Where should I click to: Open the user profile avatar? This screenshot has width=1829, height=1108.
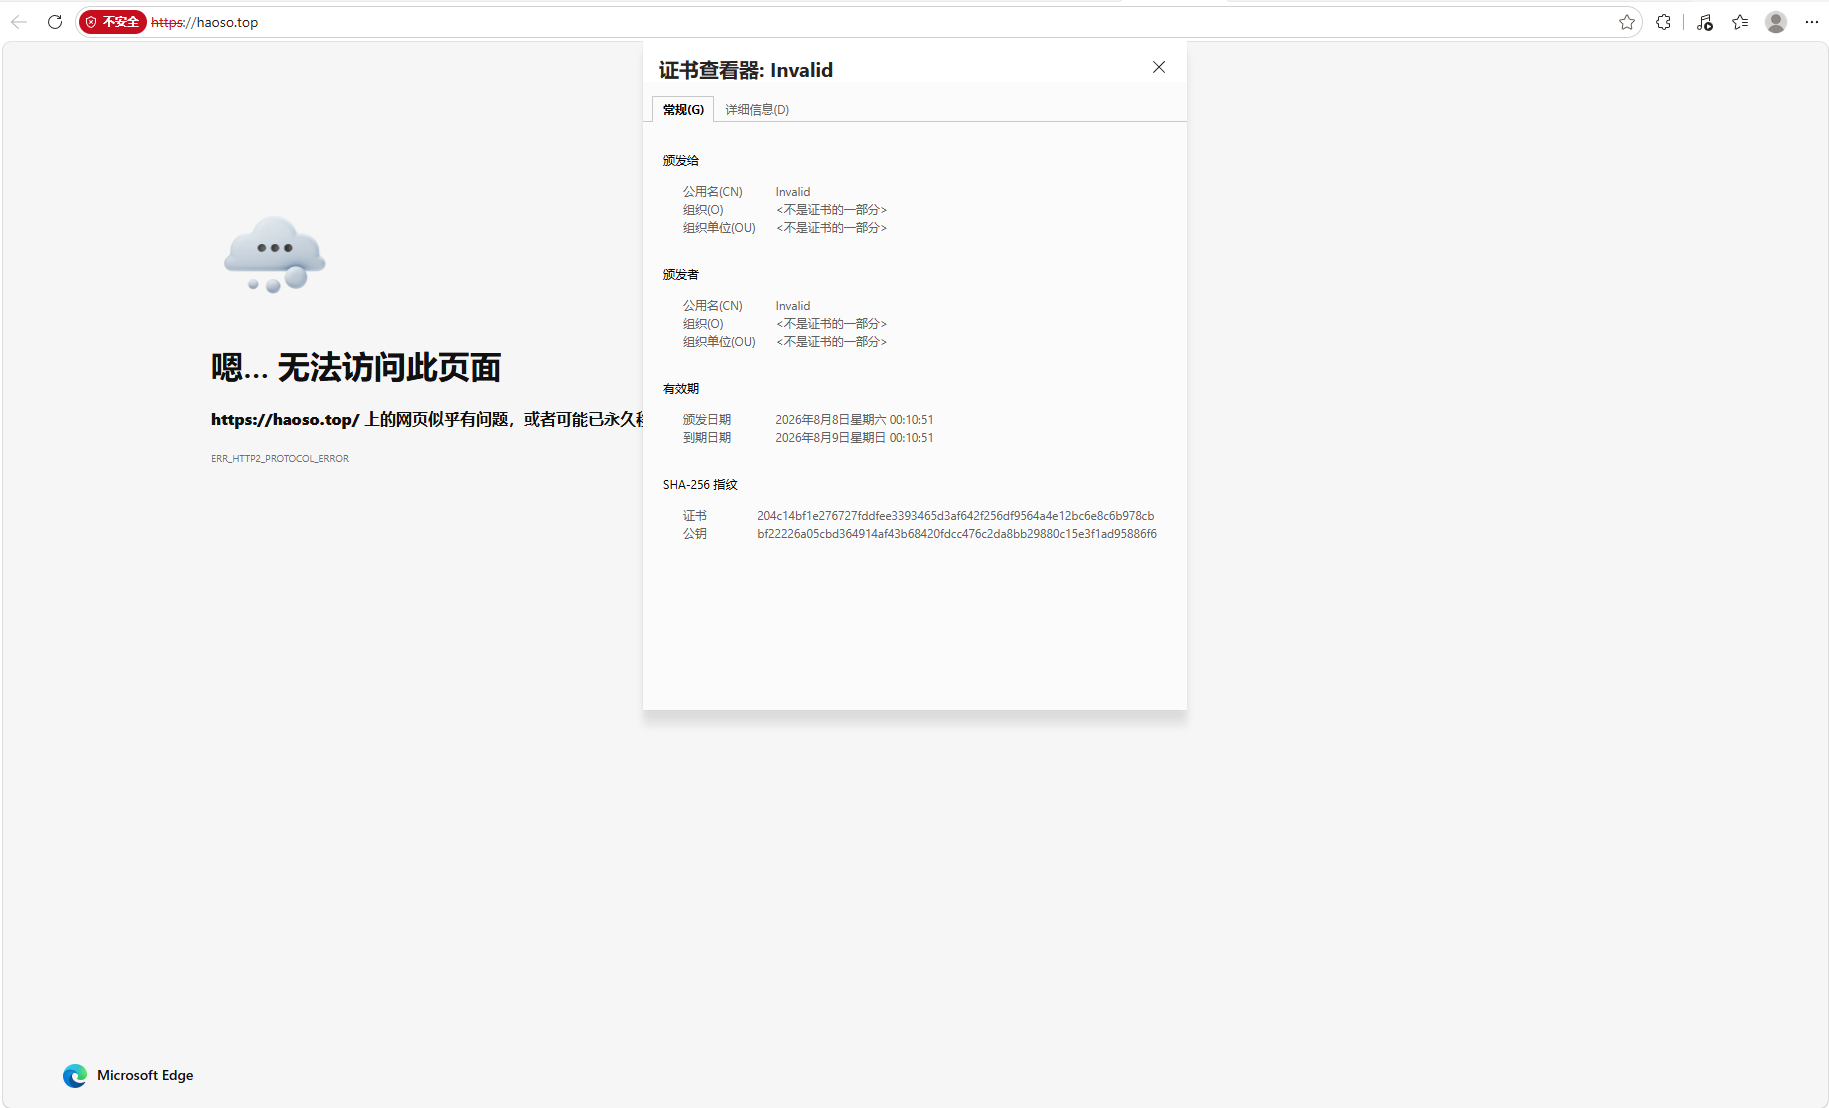point(1776,22)
